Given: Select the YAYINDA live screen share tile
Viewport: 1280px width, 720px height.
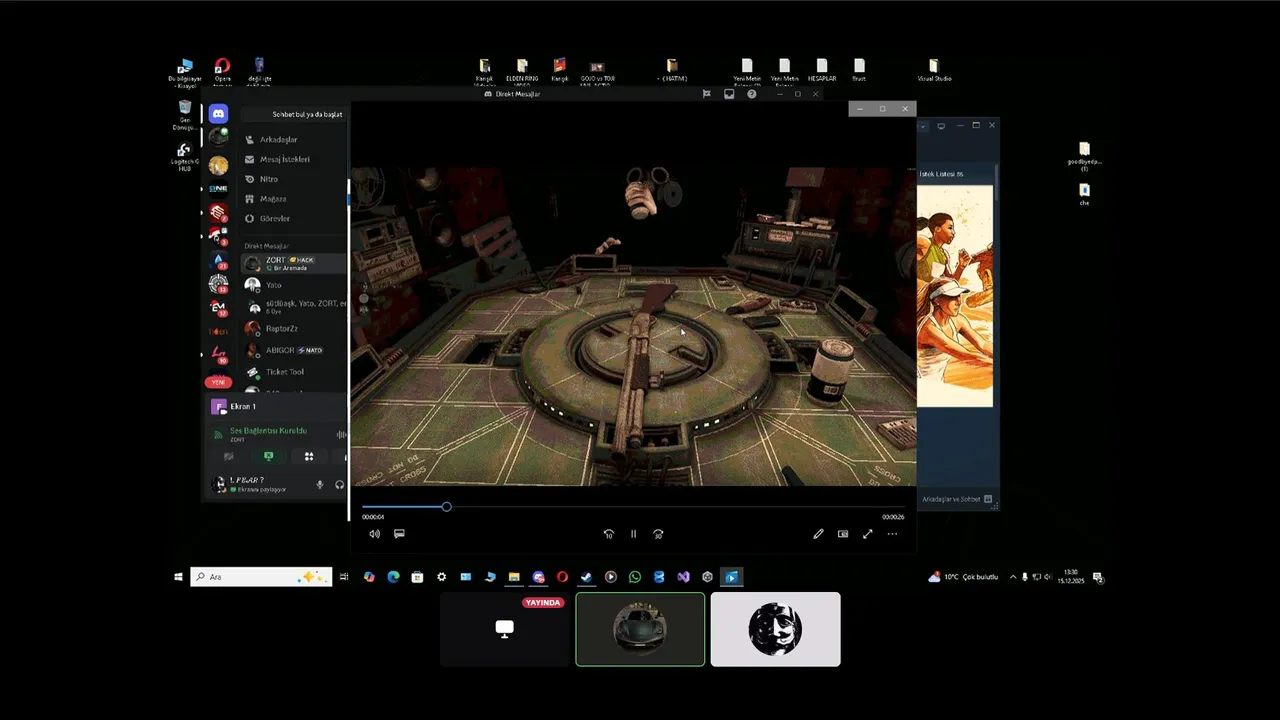Looking at the screenshot, I should pyautogui.click(x=505, y=629).
